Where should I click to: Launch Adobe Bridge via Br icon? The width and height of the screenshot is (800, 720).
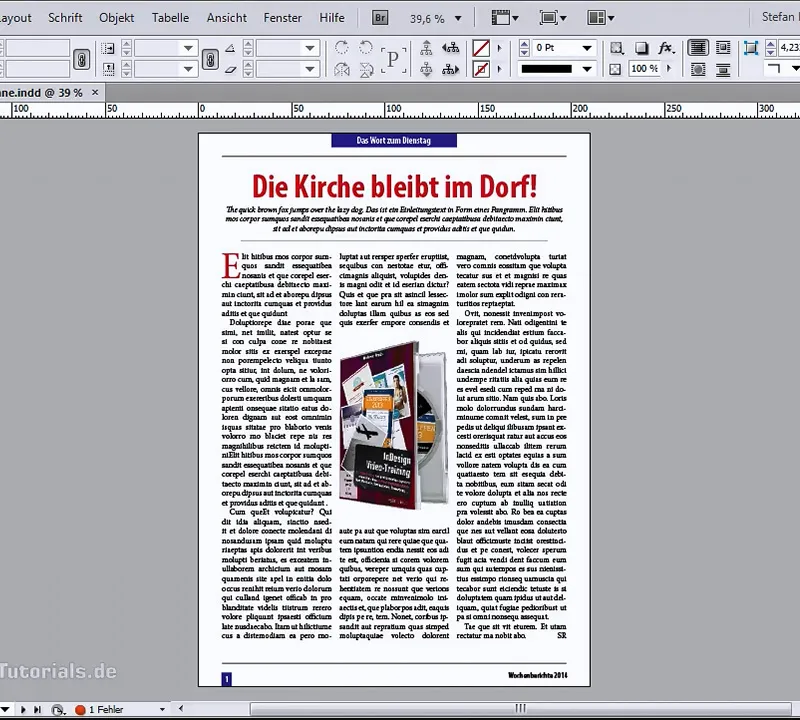click(x=380, y=18)
